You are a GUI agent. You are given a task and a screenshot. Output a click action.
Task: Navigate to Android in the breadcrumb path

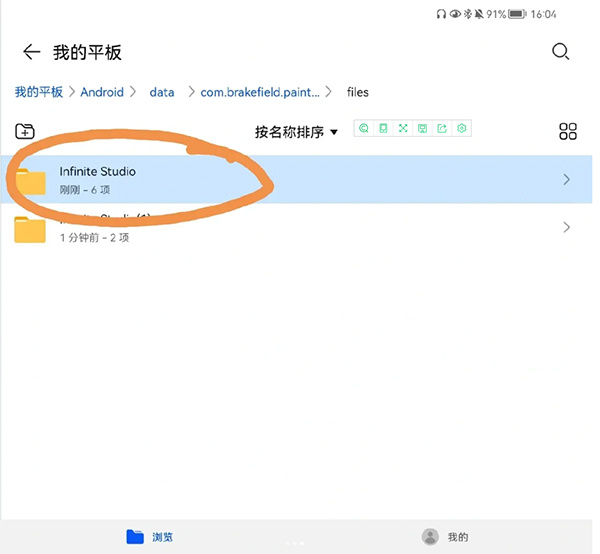pos(102,92)
